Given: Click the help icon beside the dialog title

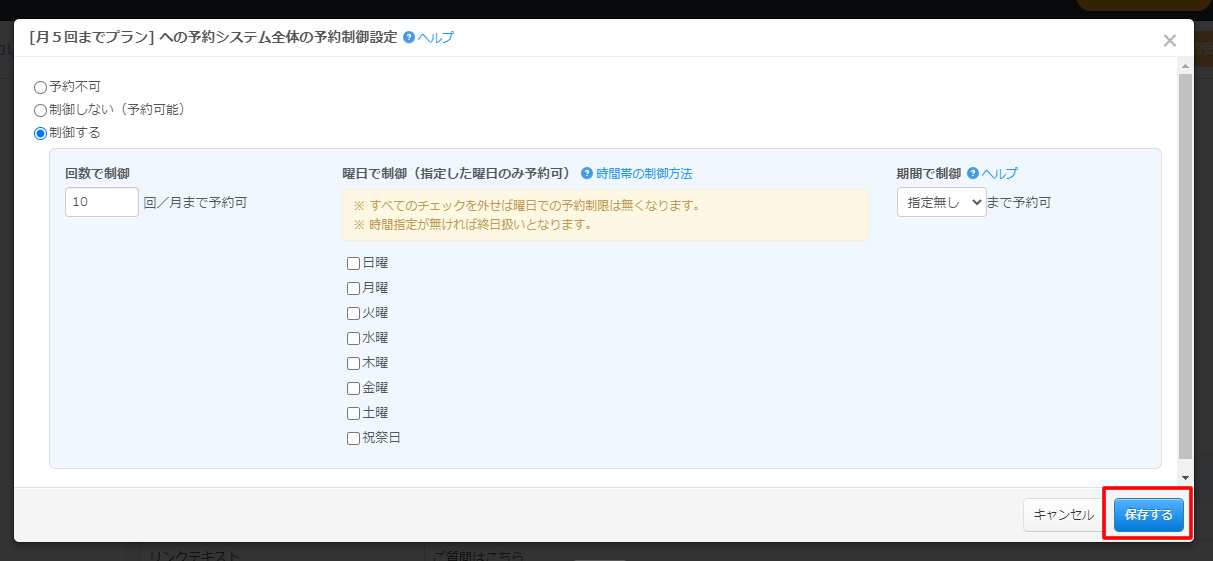Looking at the screenshot, I should 409,37.
